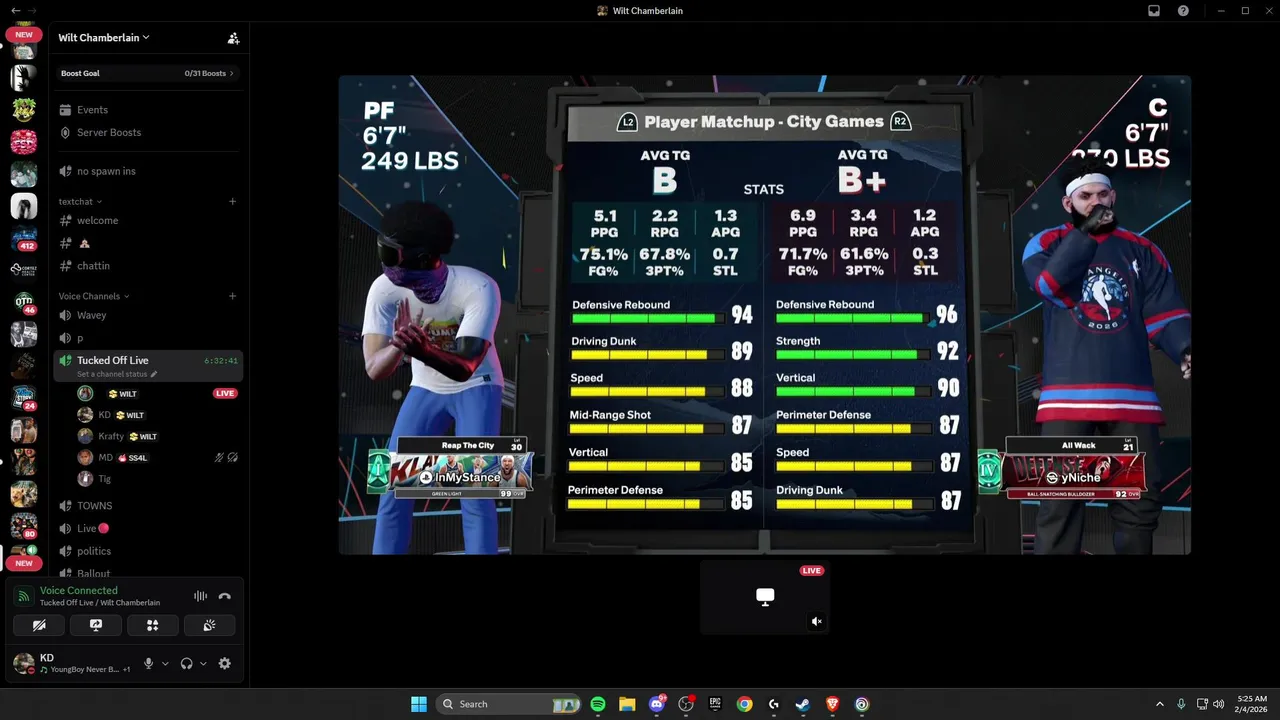1280x720 pixels.
Task: Open the taskbar volume control
Action: click(x=1219, y=704)
